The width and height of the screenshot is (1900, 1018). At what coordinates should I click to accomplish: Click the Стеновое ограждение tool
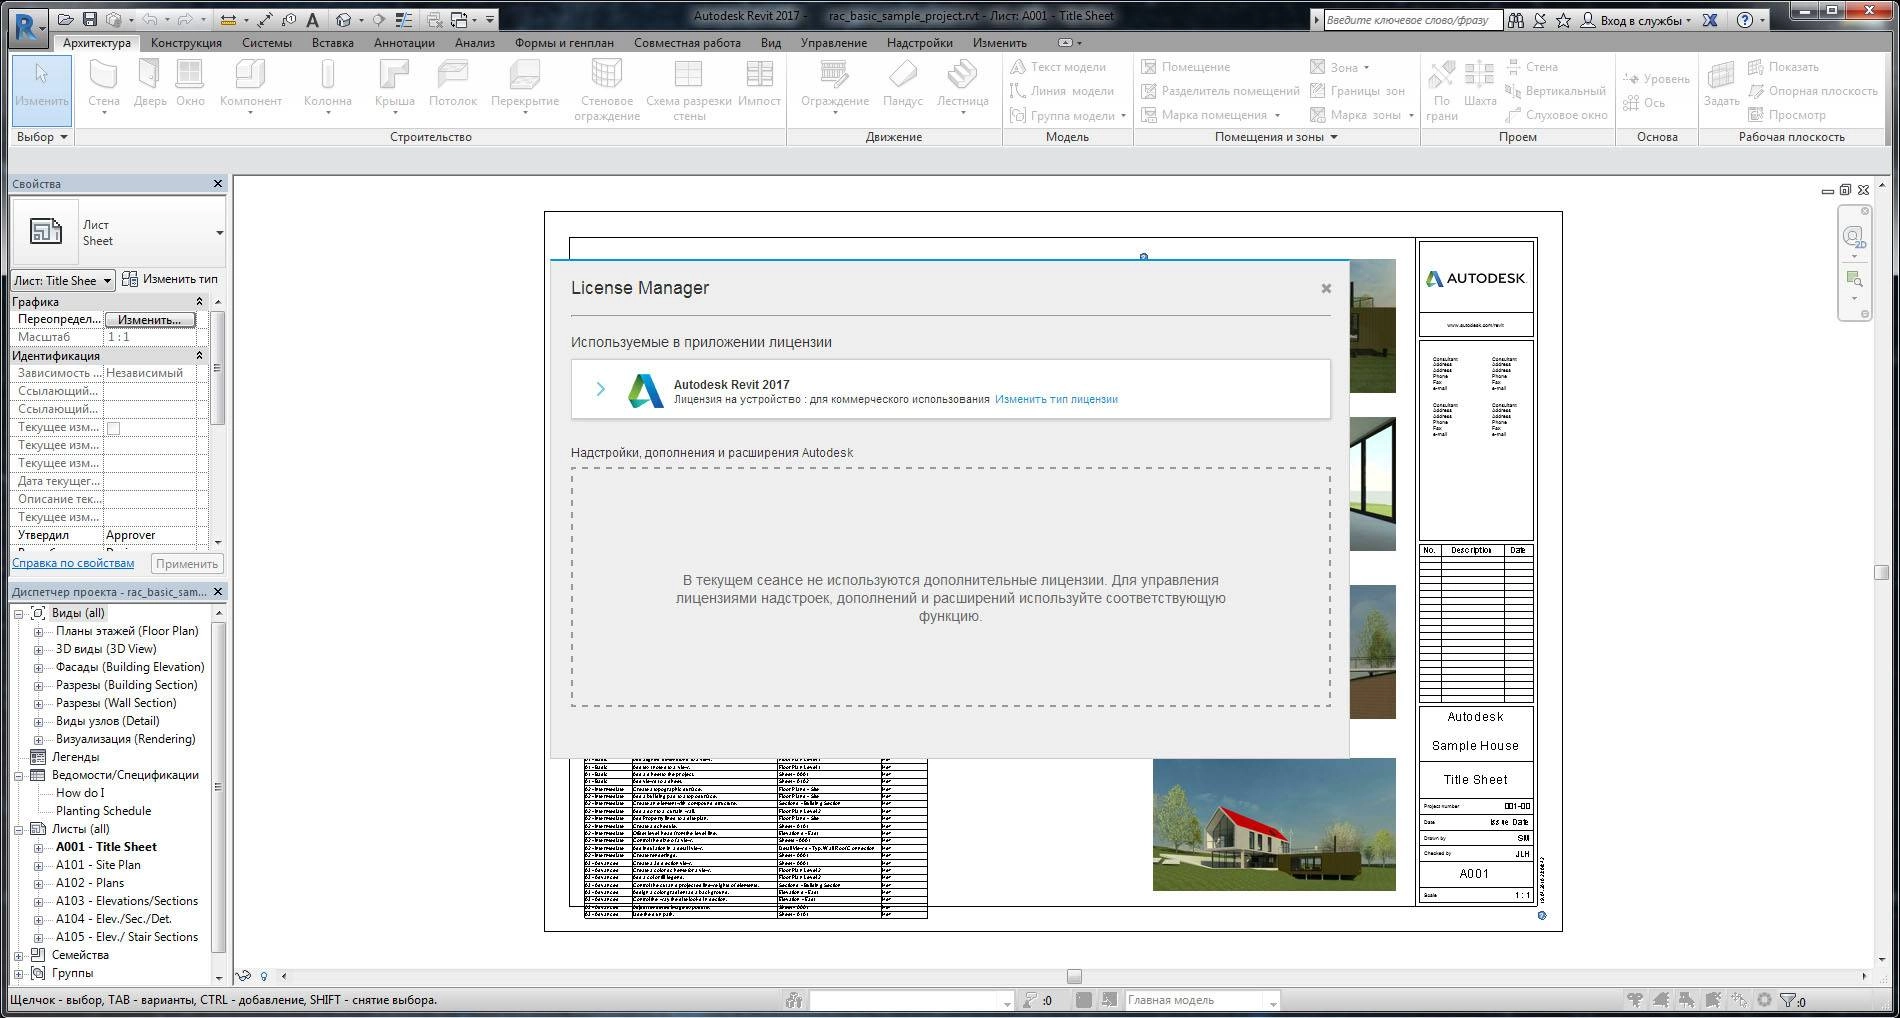coord(607,90)
